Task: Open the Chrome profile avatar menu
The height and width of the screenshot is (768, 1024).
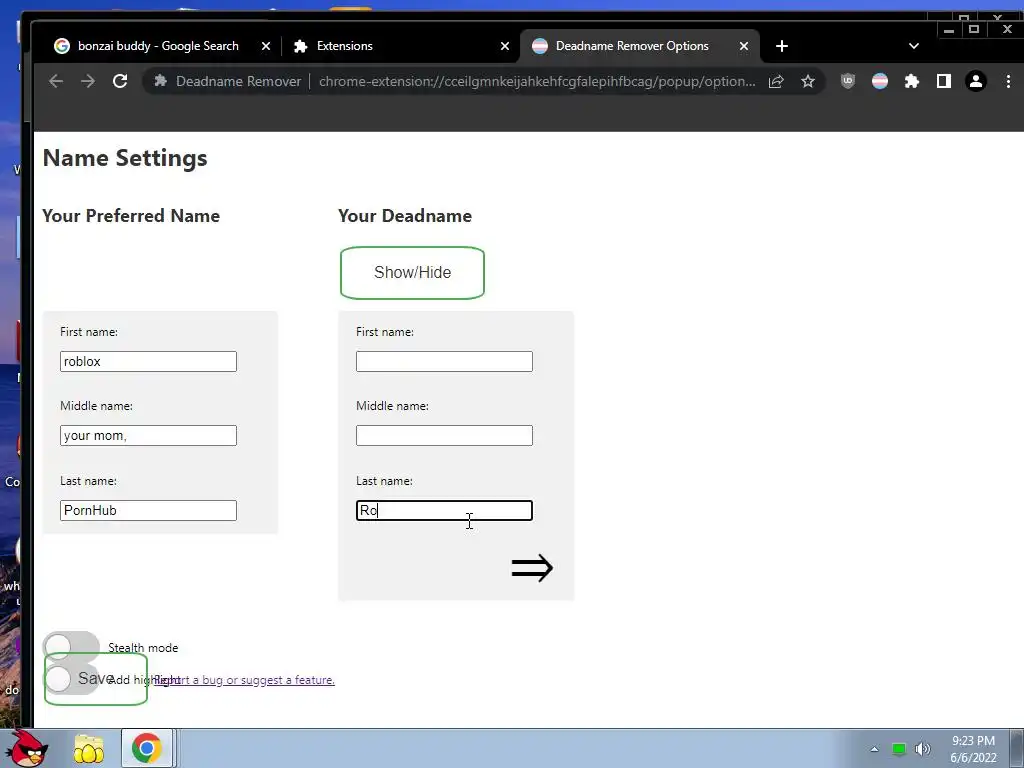Action: point(976,81)
